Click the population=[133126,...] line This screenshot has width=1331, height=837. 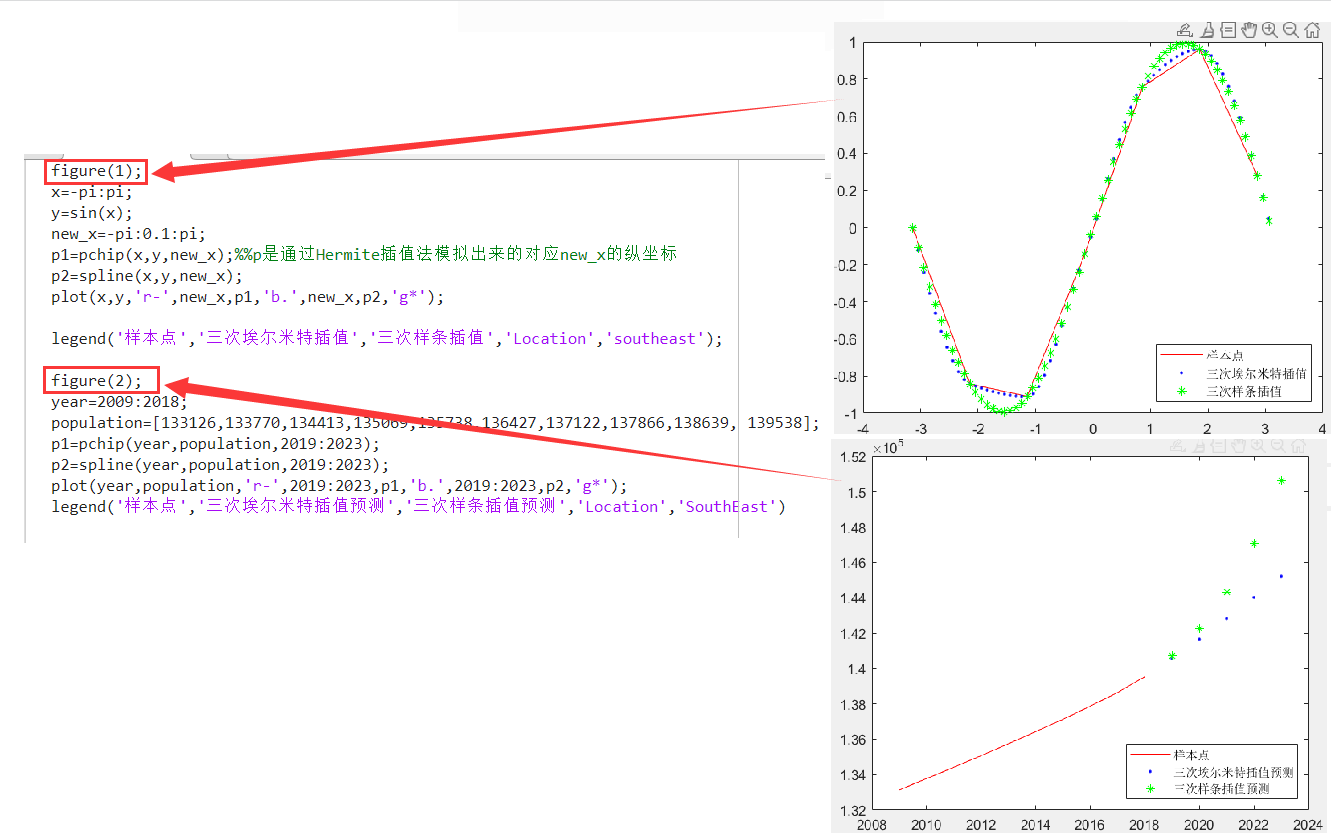pos(435,423)
